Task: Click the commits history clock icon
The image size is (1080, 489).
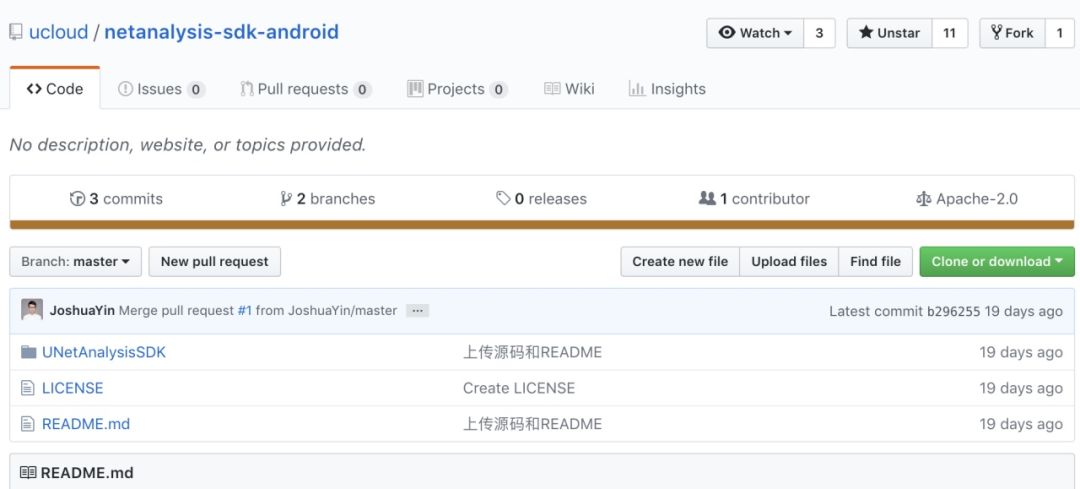Action: click(x=77, y=199)
